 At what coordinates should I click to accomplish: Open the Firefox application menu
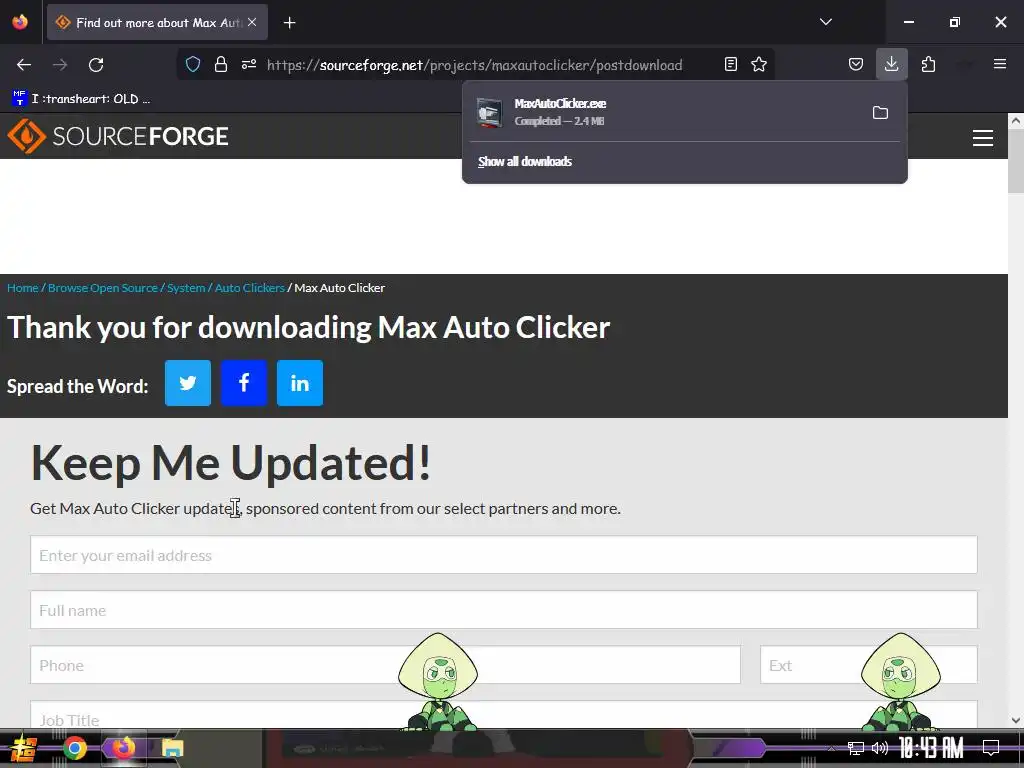(1000, 64)
